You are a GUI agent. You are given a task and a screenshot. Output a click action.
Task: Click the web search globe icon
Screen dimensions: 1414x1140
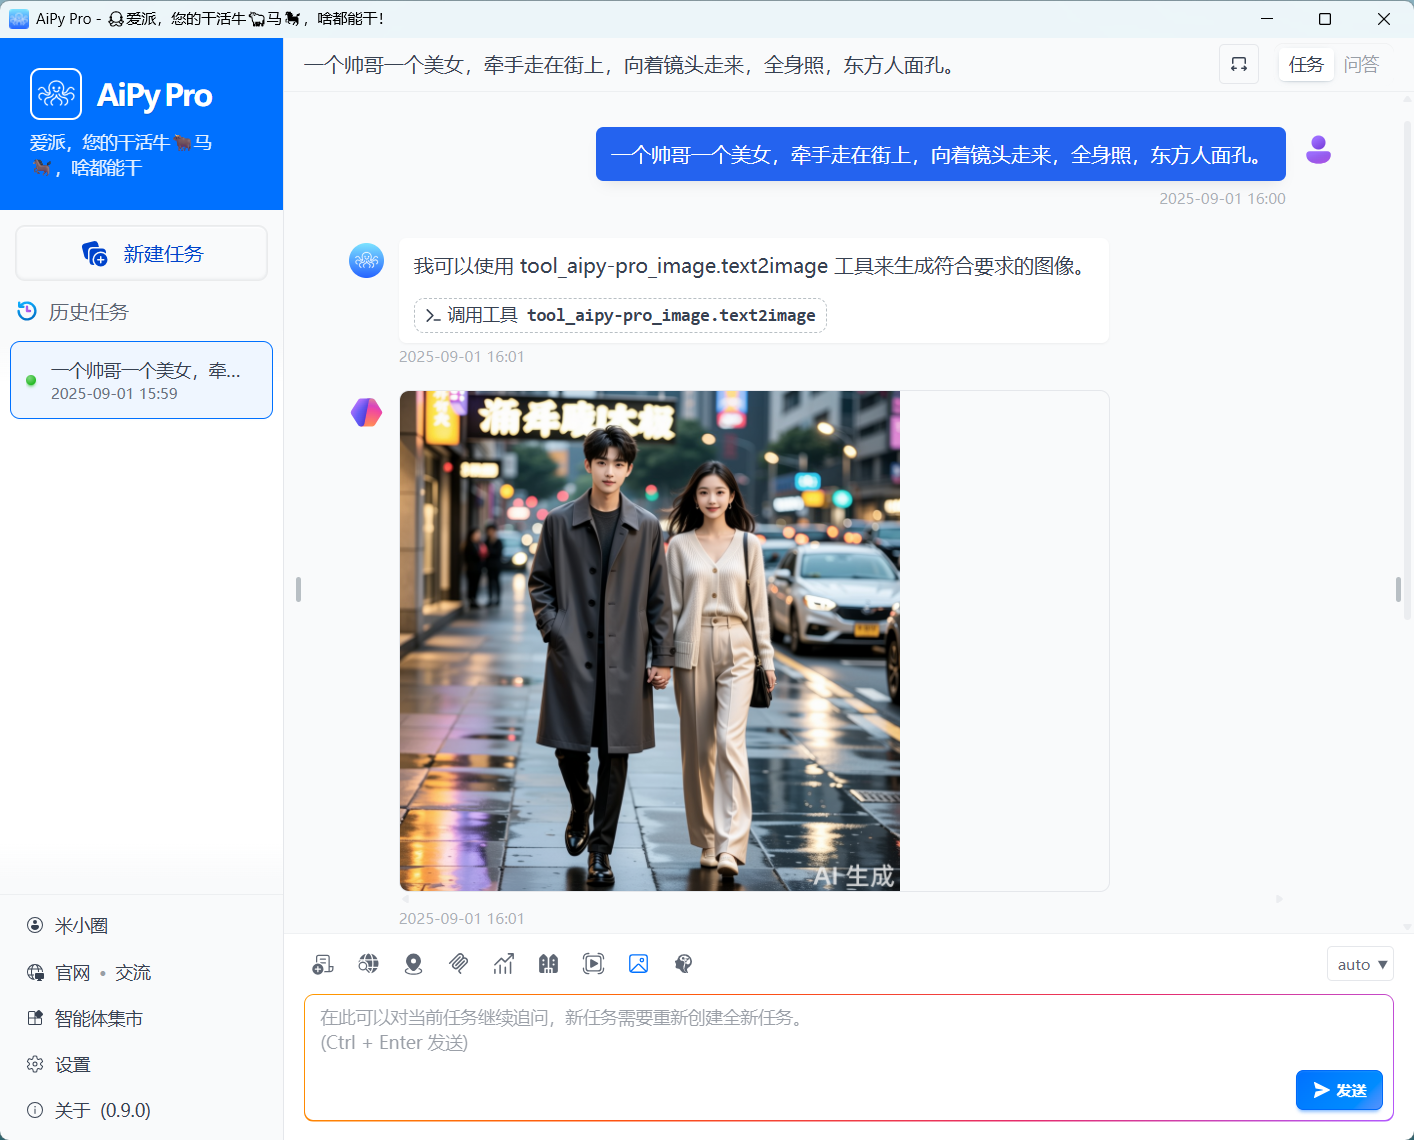(369, 963)
